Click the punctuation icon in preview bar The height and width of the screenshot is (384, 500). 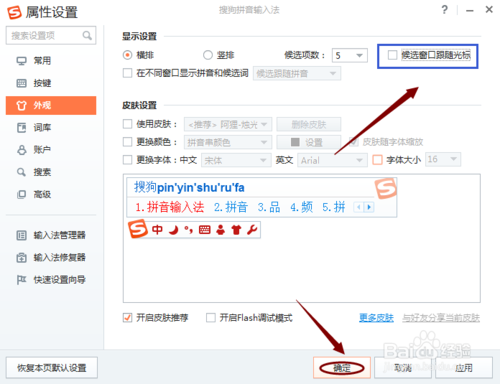[x=189, y=230]
